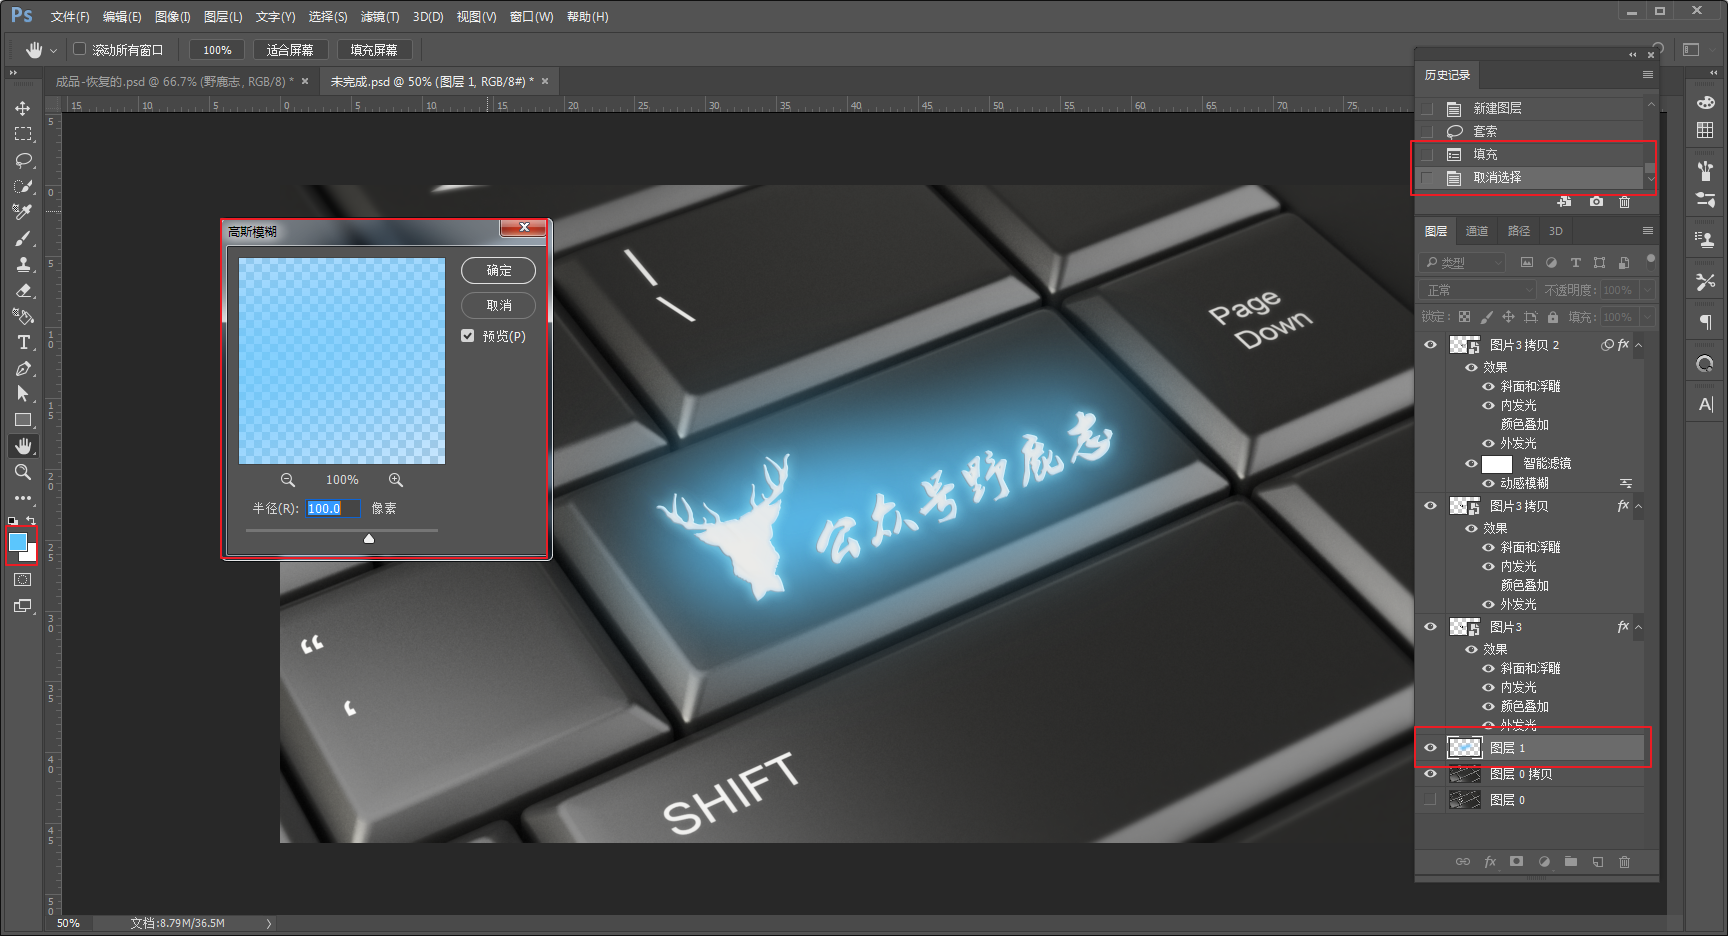
Task: Collapse effects of 图片3 拷贝
Action: [1638, 506]
